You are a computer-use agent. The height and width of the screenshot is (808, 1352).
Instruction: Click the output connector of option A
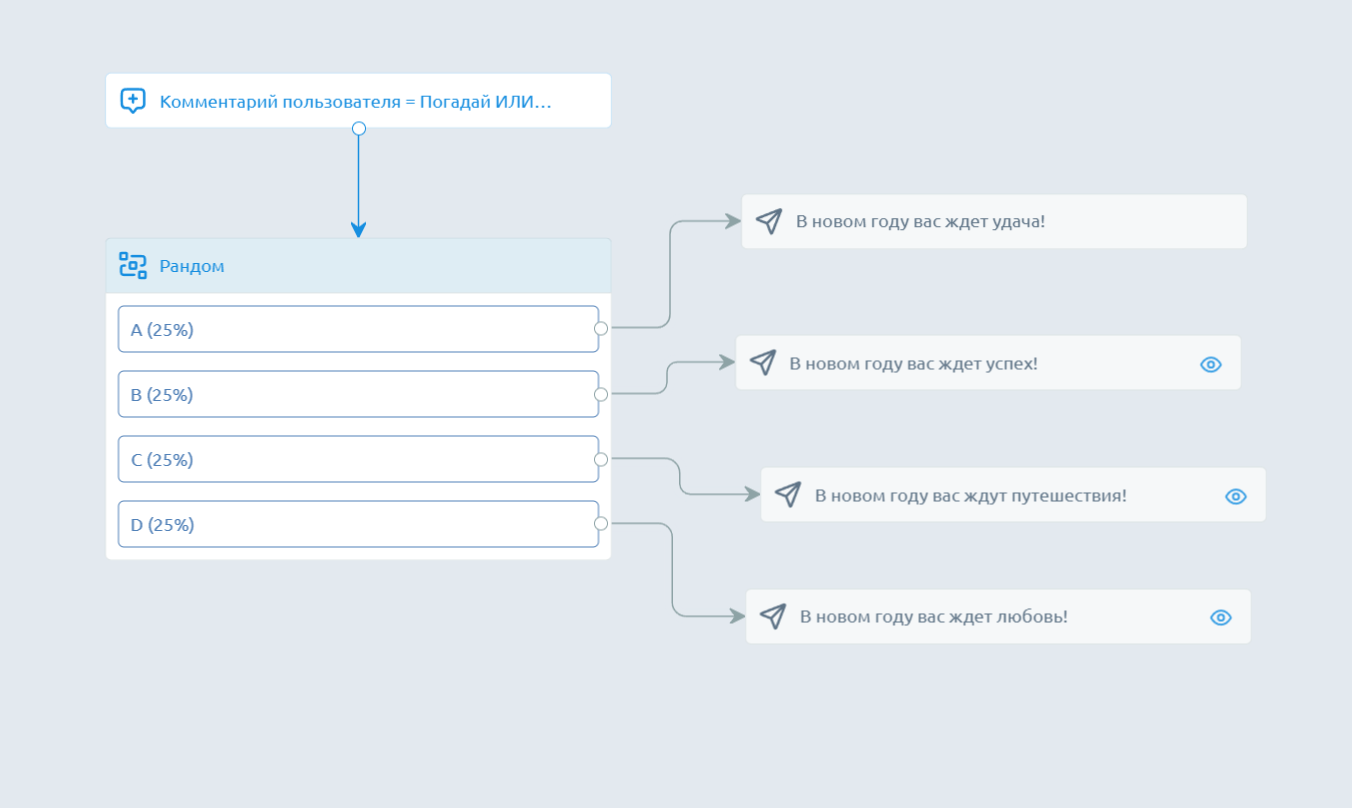(601, 328)
